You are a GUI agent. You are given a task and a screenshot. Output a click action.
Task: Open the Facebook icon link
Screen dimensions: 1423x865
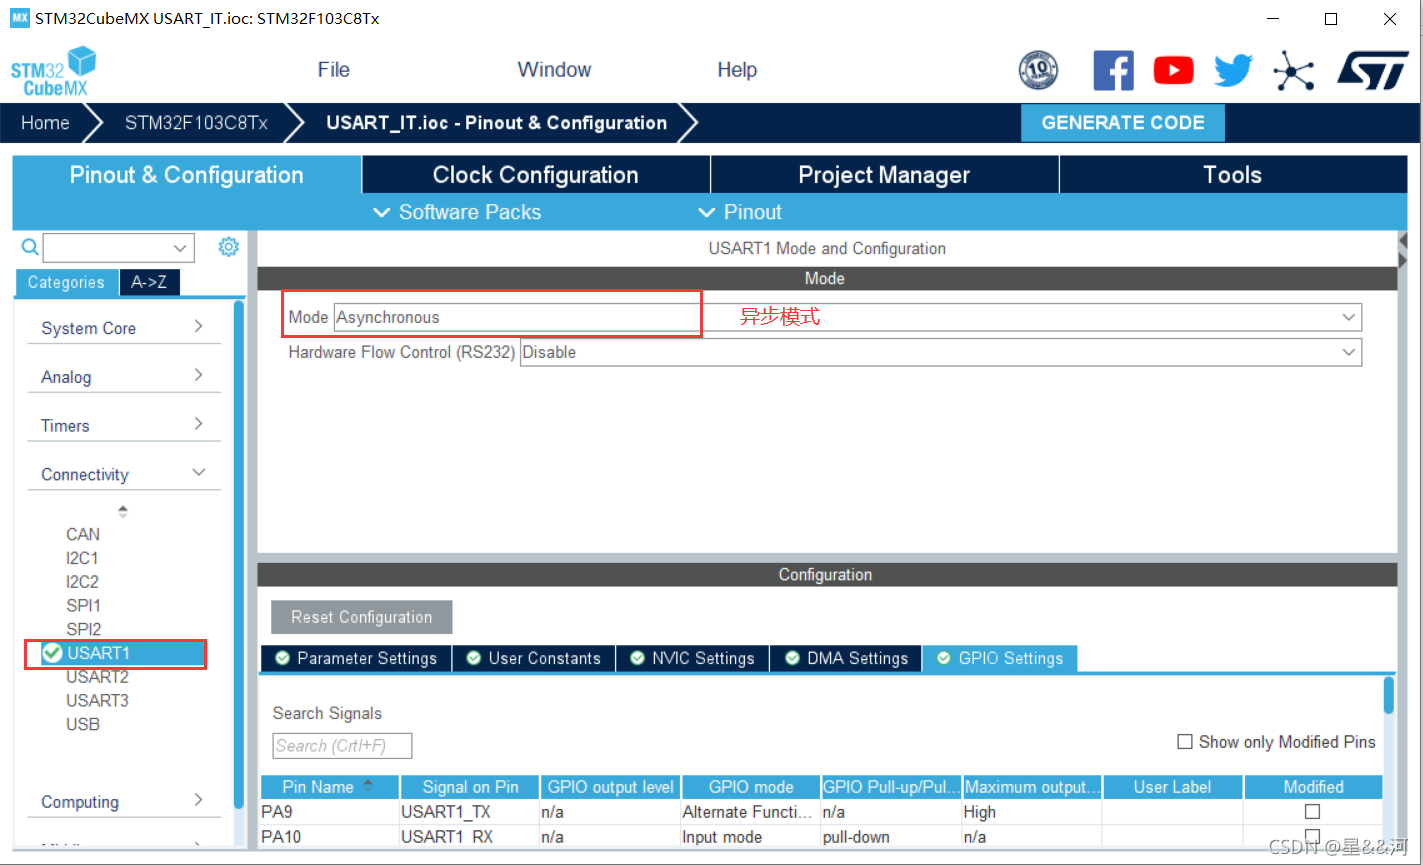(x=1113, y=70)
